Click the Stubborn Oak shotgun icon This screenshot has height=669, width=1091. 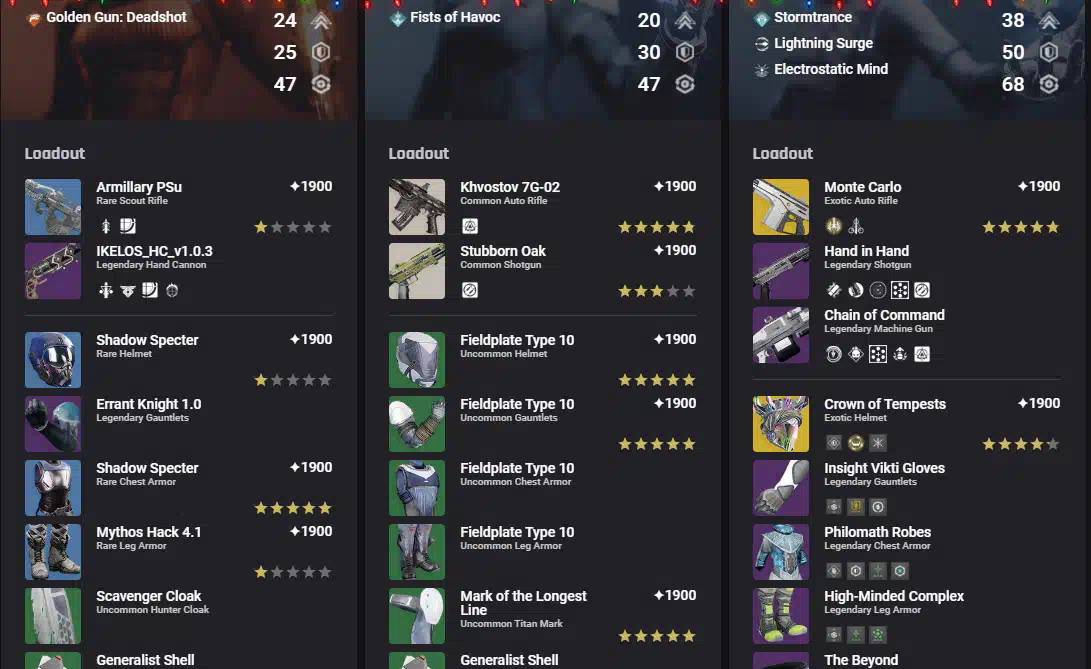pyautogui.click(x=417, y=271)
